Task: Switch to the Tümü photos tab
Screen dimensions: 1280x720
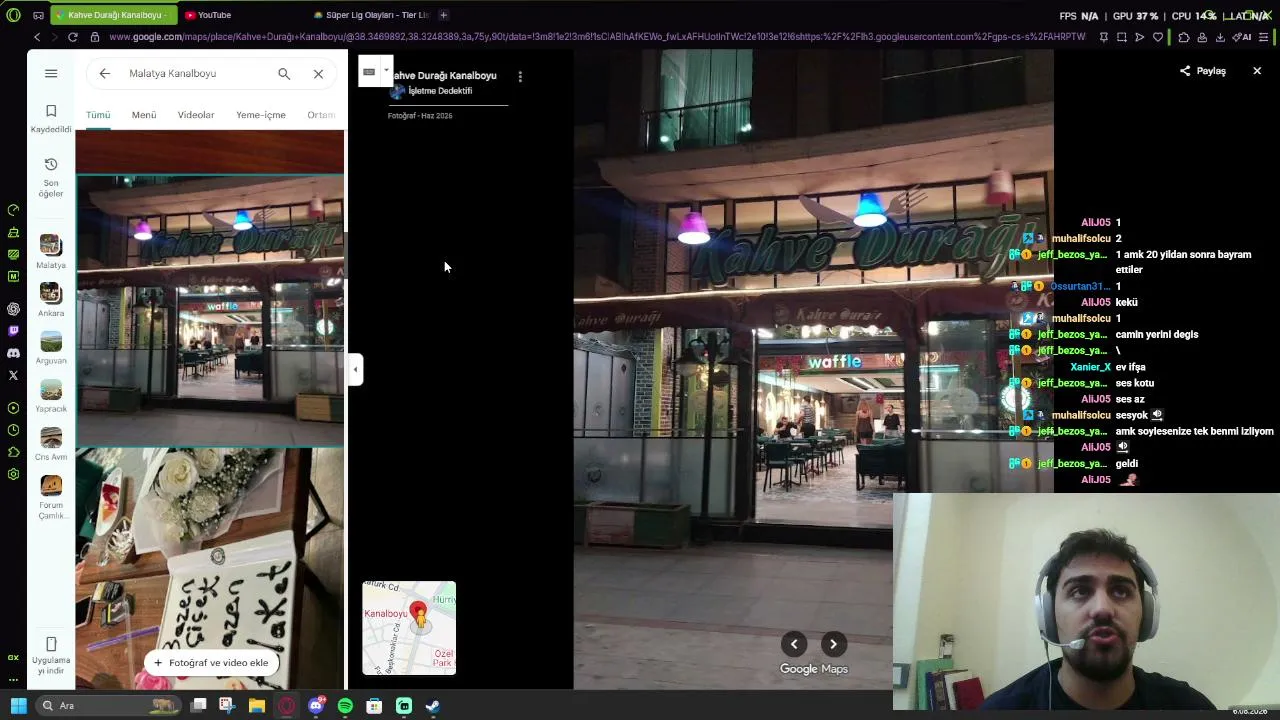Action: [x=98, y=115]
